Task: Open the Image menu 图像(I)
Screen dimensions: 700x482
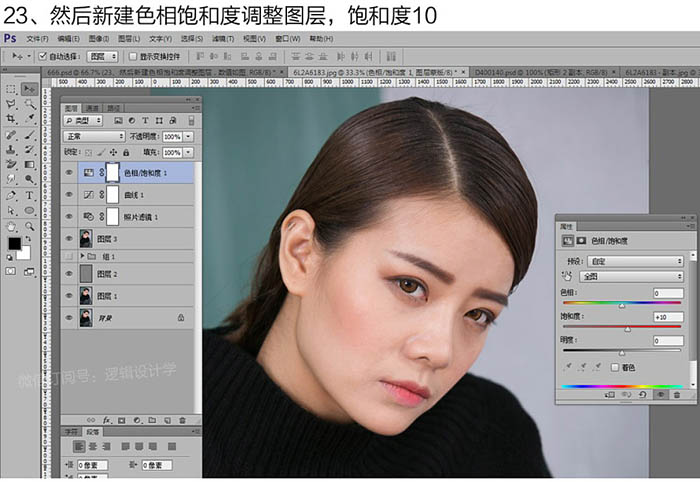Action: point(99,39)
